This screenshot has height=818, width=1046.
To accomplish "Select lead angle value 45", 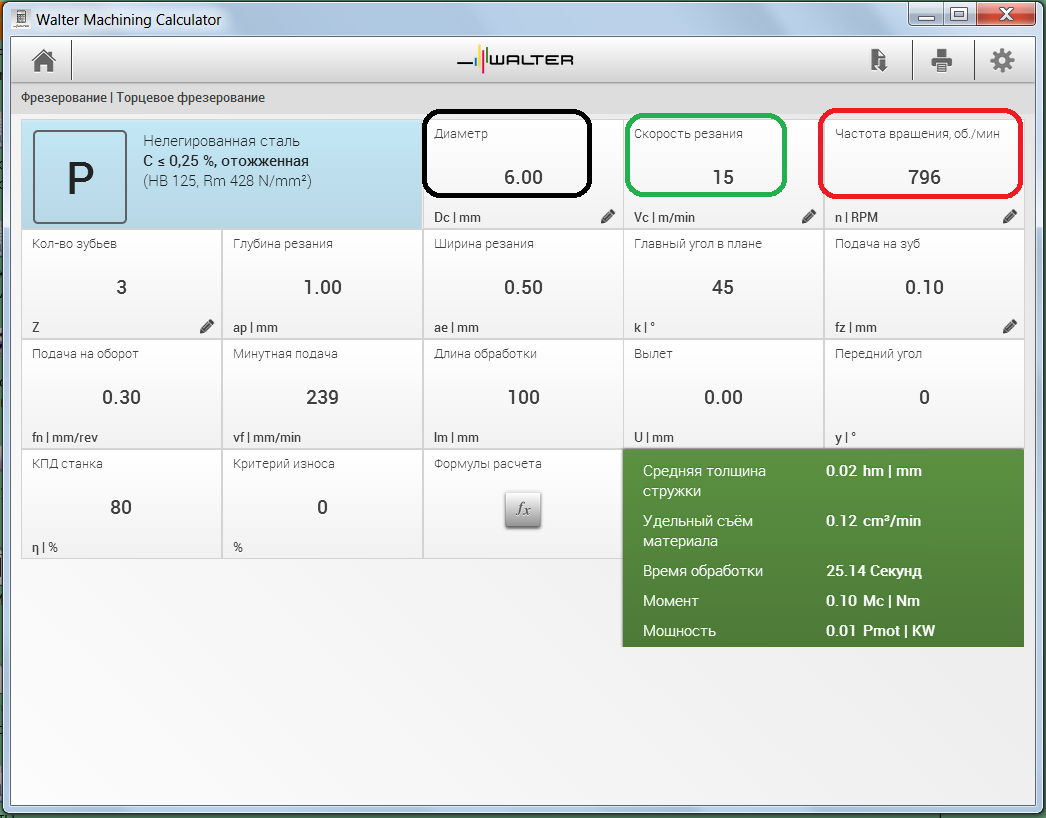I will pos(723,287).
